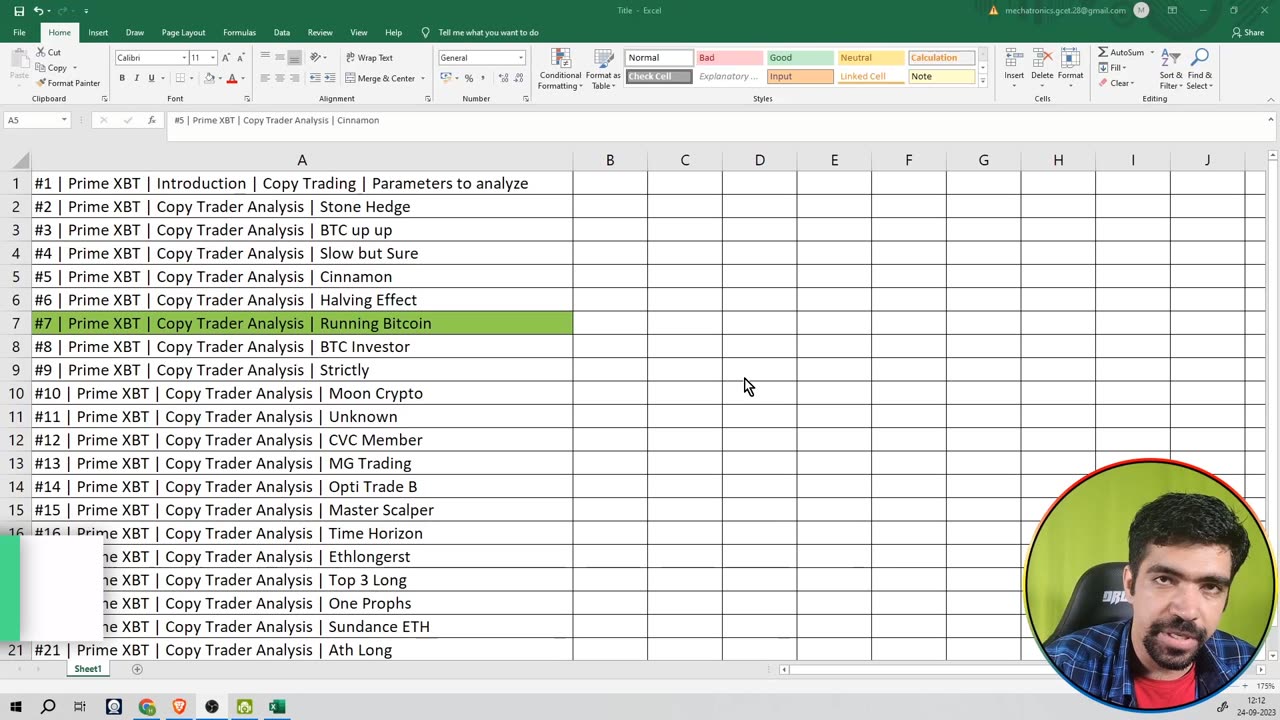Click the Insert Function fx icon
The height and width of the screenshot is (720, 1280).
pyautogui.click(x=152, y=120)
